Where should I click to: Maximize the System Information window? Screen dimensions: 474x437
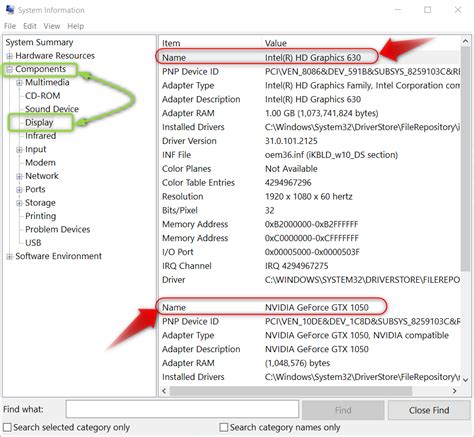pyautogui.click(x=428, y=10)
